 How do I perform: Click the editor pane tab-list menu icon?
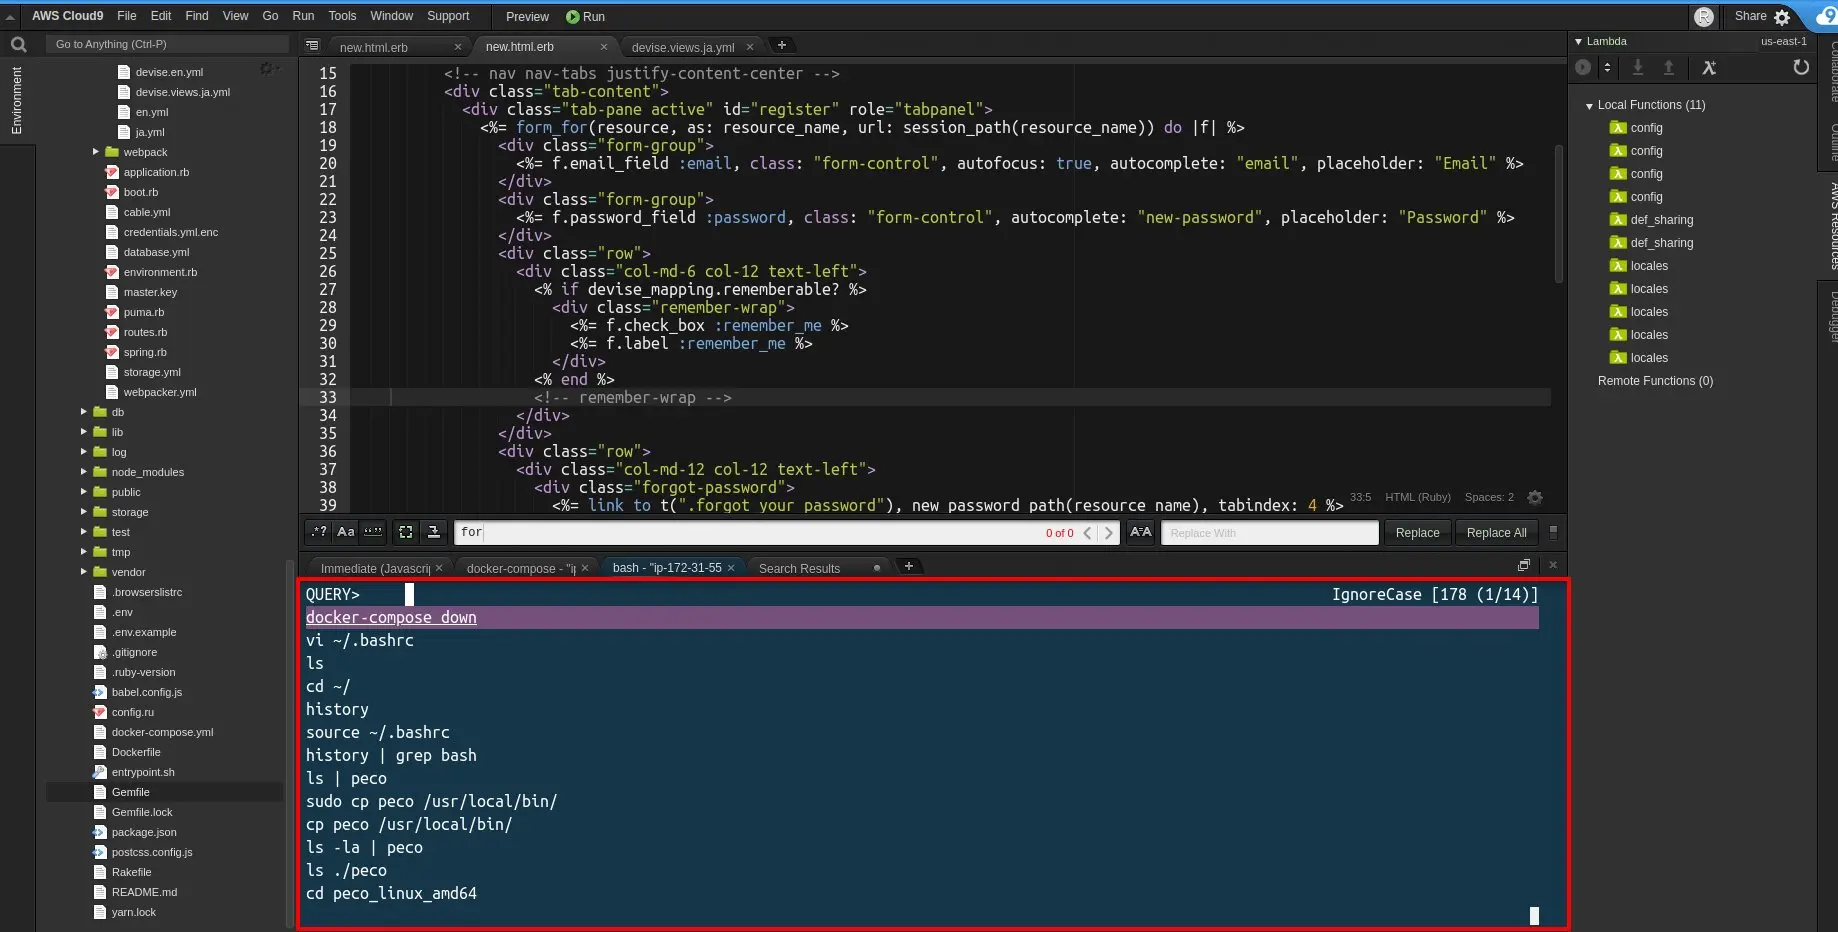coord(312,45)
